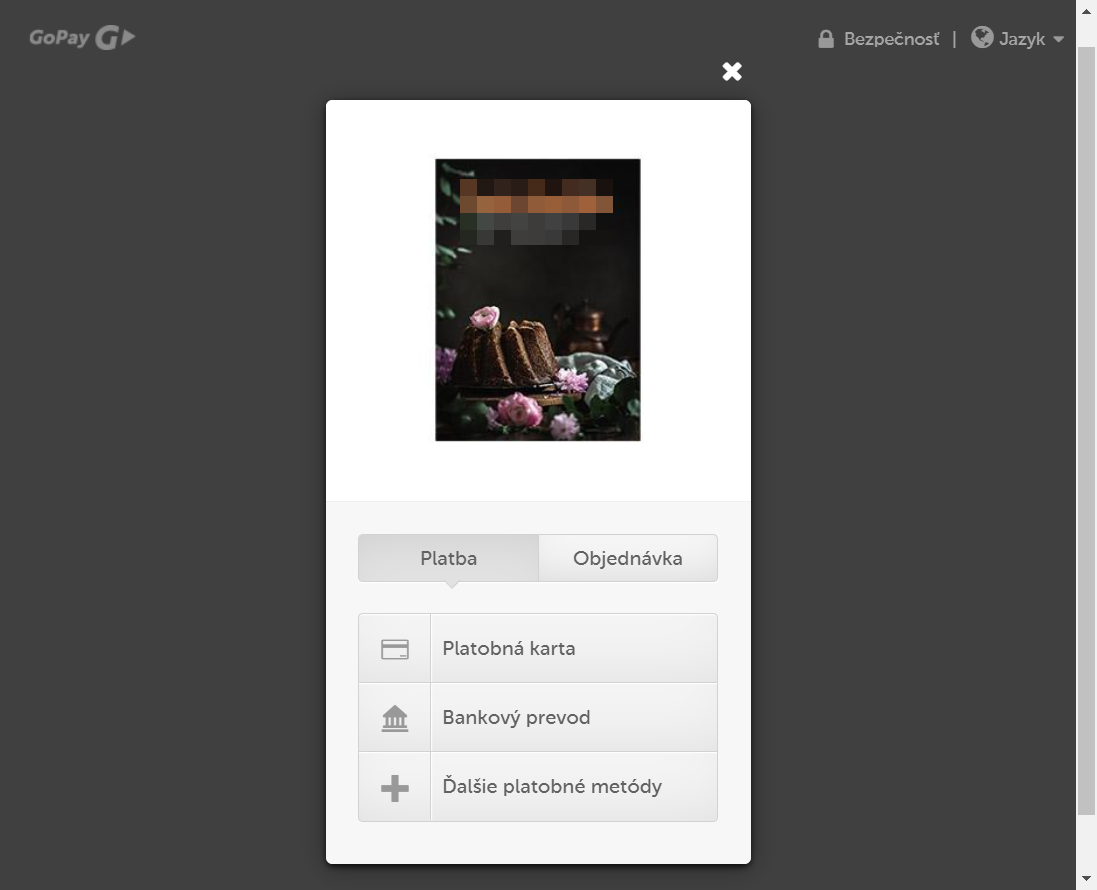The image size is (1097, 890).
Task: Click the globe language icon
Action: 982,37
